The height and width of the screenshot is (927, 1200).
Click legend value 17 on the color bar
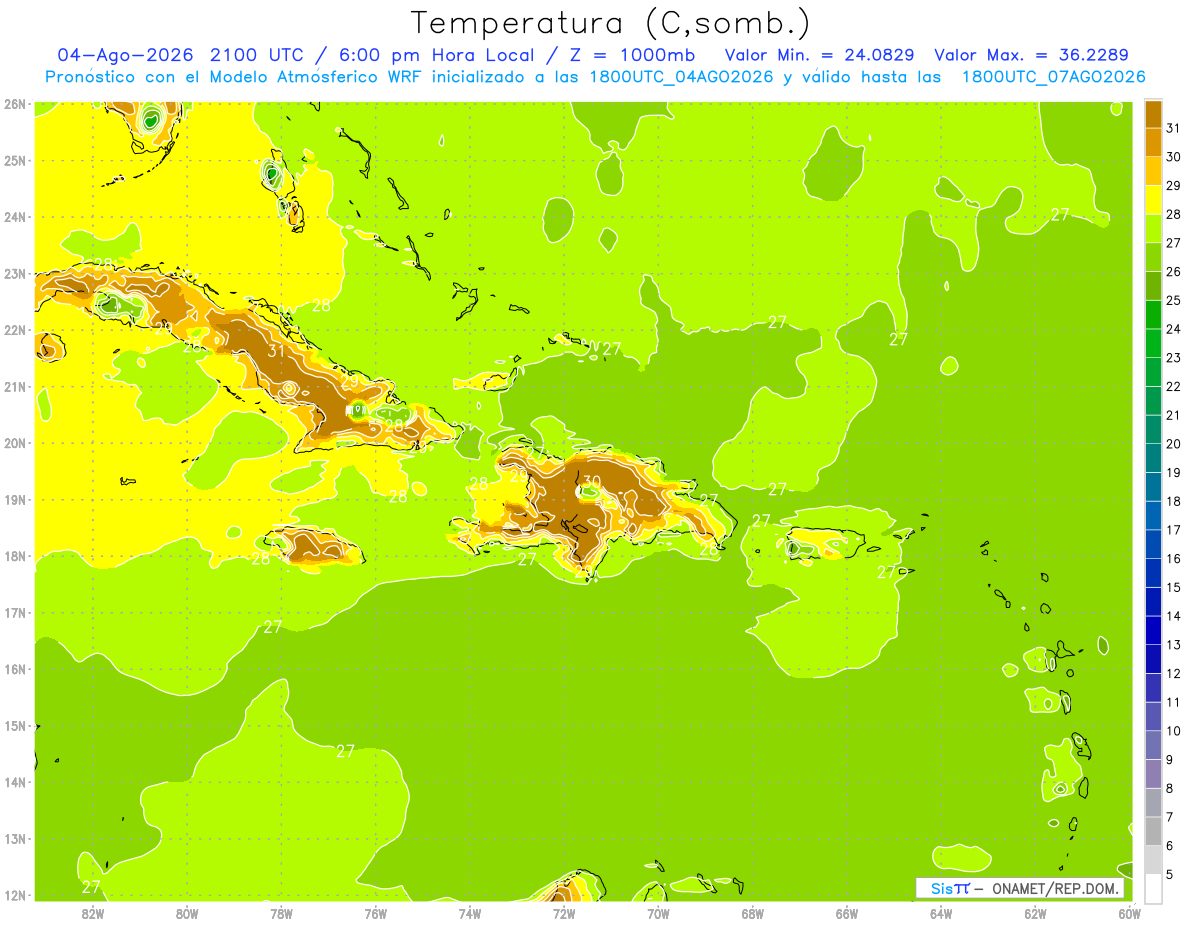[x=1173, y=530]
